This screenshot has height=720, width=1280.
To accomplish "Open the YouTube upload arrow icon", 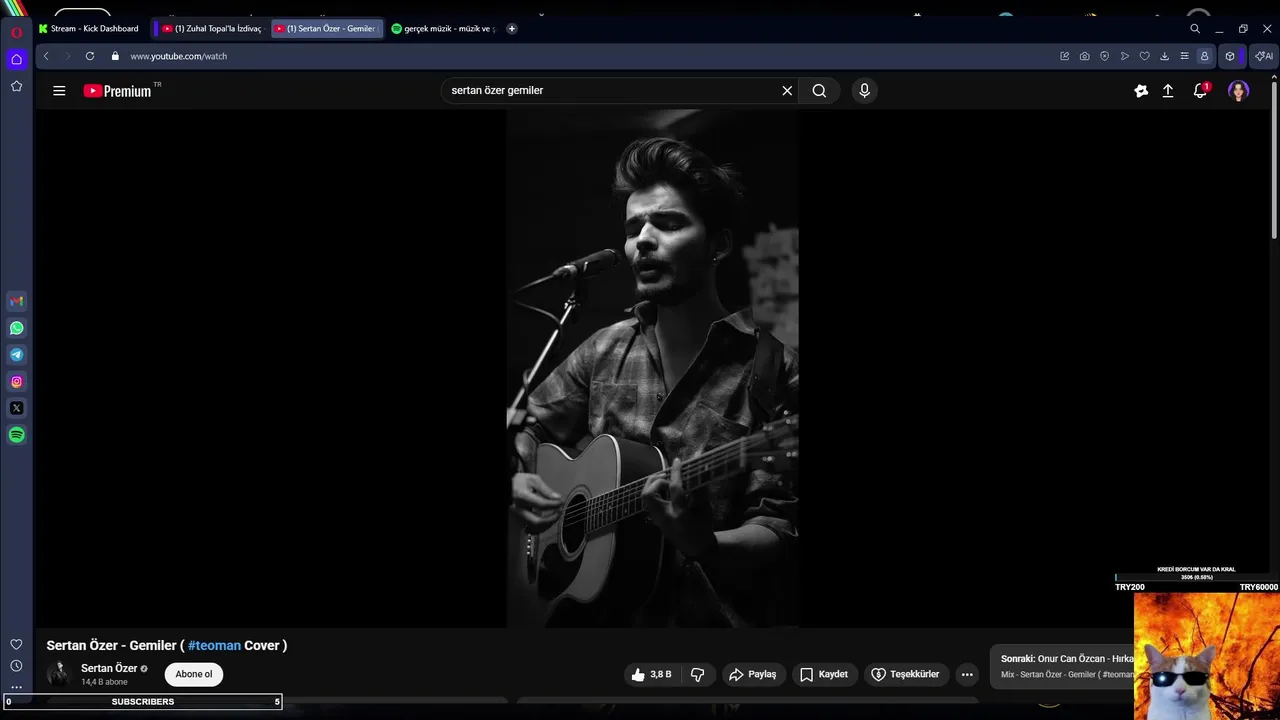I will point(1168,91).
